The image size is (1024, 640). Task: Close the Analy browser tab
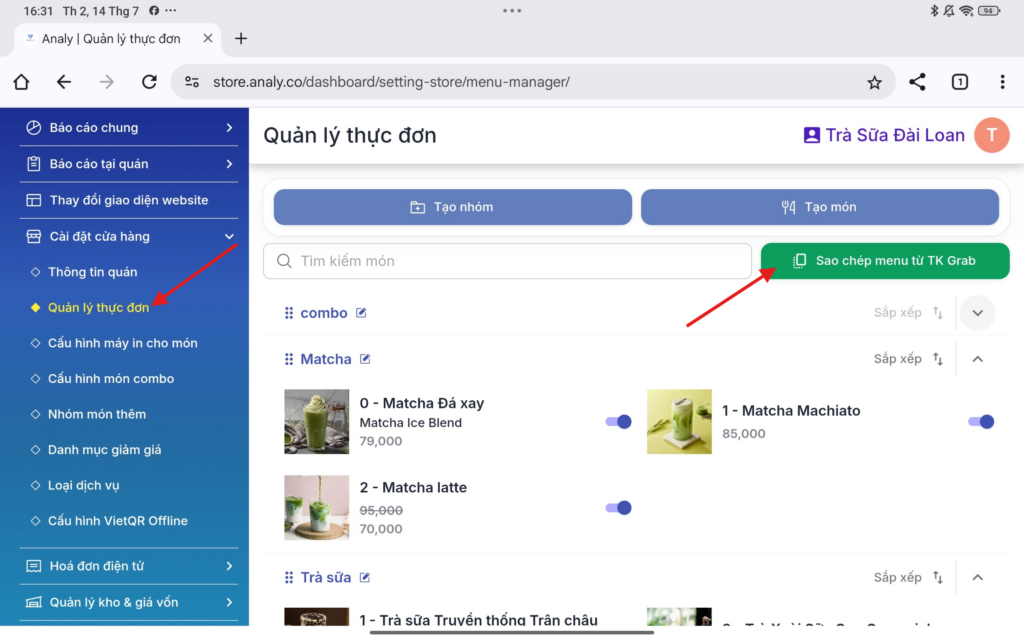[208, 39]
